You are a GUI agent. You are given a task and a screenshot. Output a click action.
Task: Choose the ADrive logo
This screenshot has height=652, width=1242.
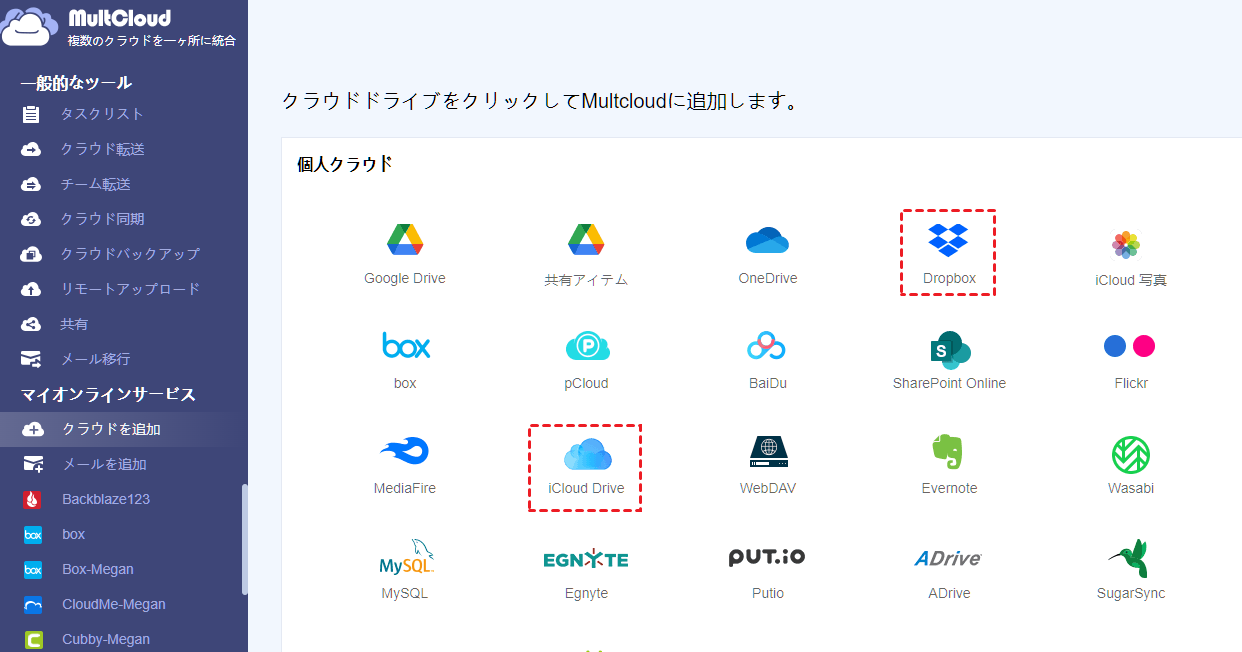(948, 558)
